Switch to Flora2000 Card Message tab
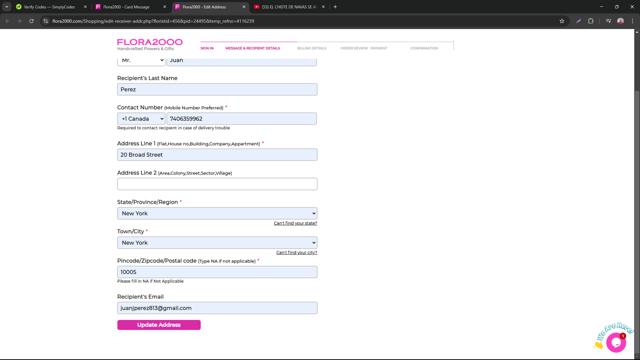Screen dimensions: 640x360 pos(129,7)
